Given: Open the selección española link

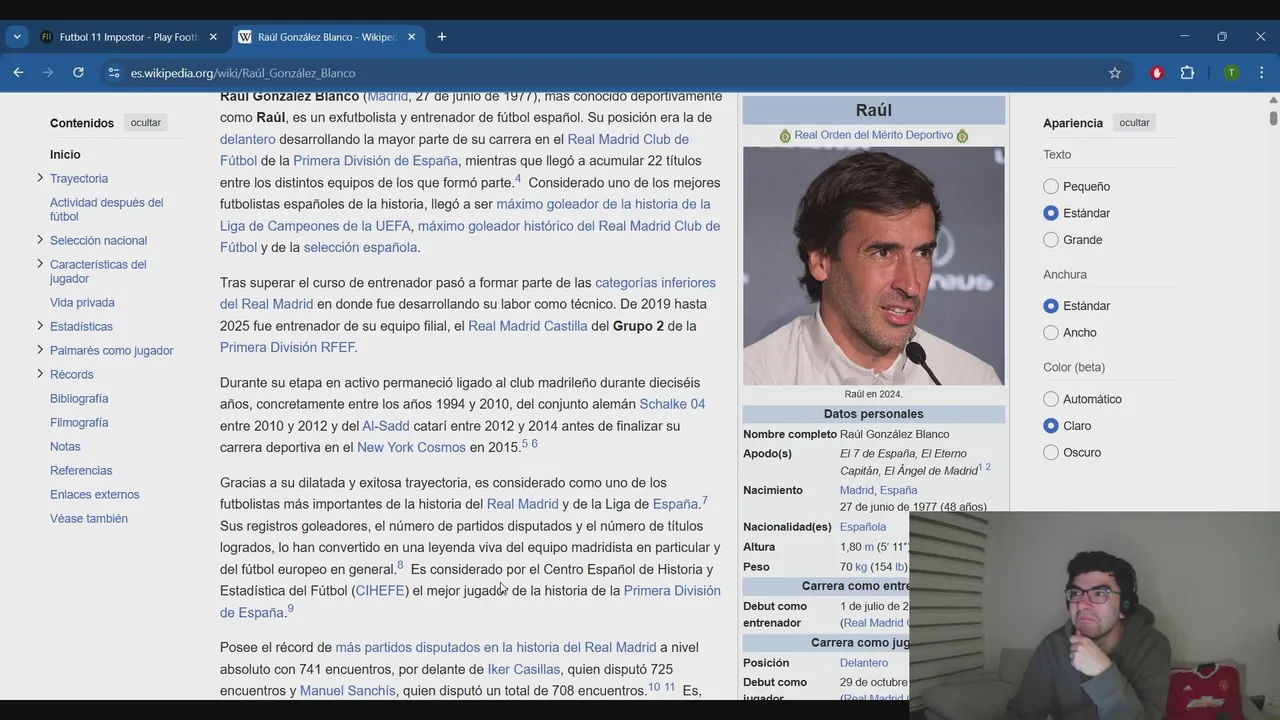Looking at the screenshot, I should (360, 248).
